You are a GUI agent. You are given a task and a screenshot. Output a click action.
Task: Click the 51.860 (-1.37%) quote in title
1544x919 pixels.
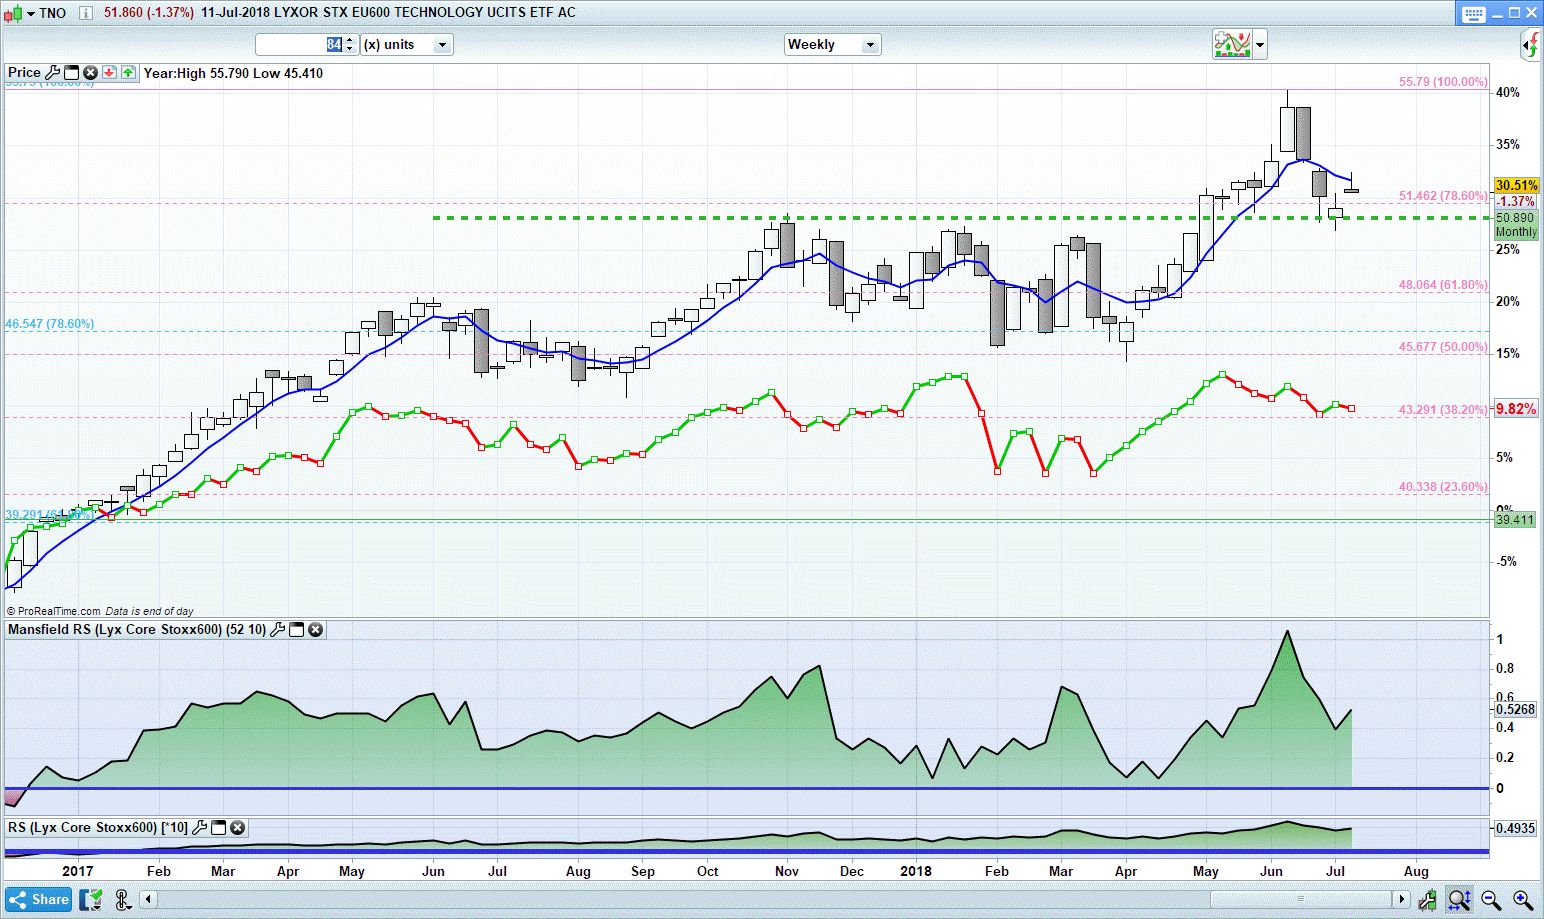point(149,13)
